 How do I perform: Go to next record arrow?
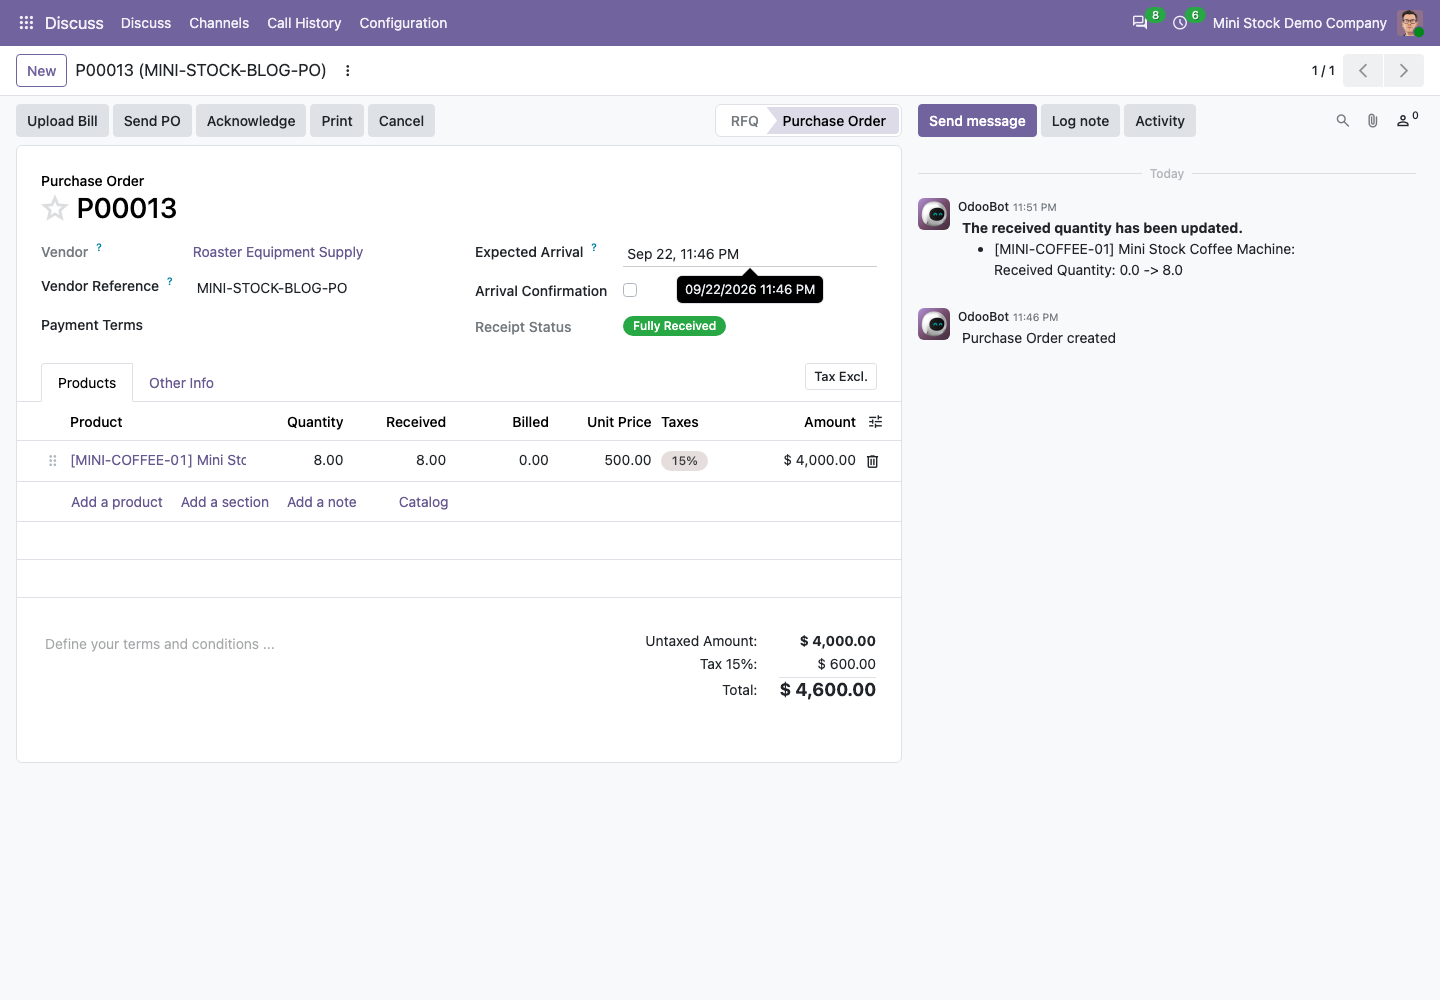click(1404, 71)
